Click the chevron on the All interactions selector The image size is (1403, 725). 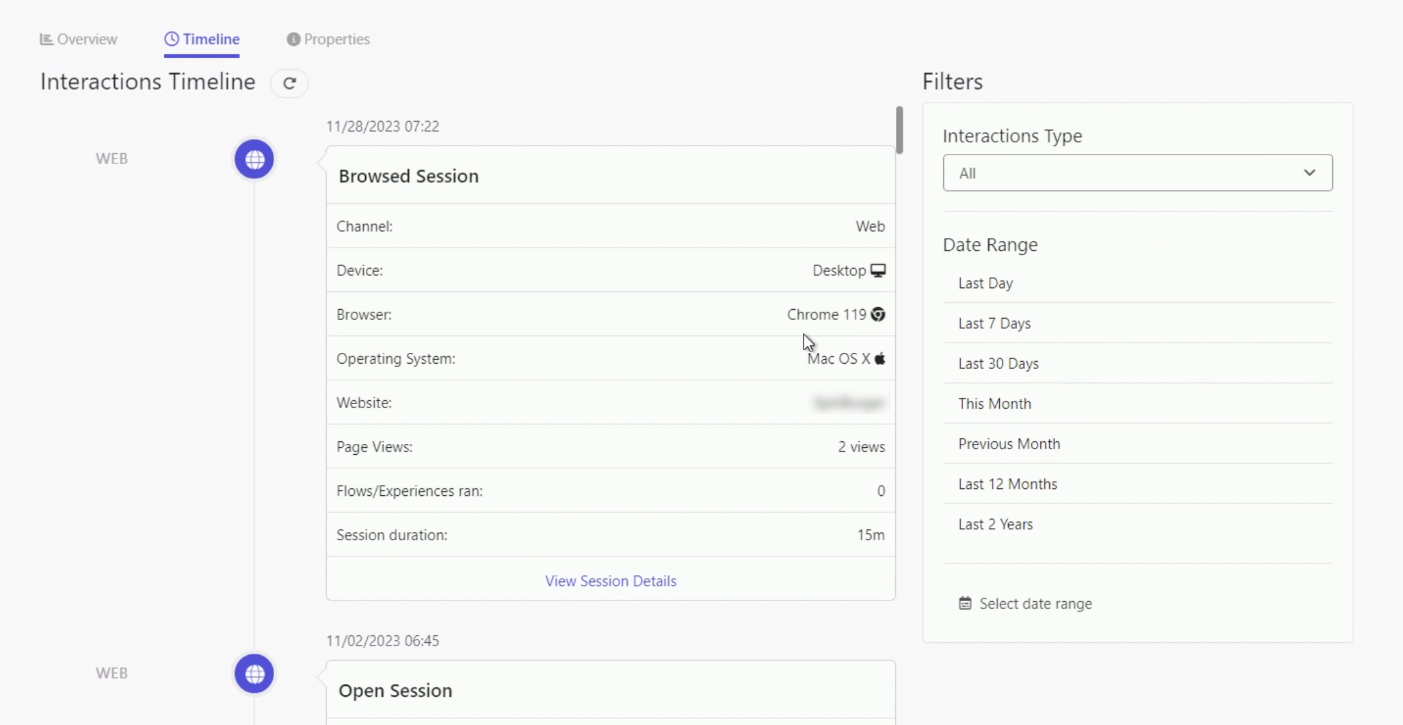click(x=1311, y=172)
